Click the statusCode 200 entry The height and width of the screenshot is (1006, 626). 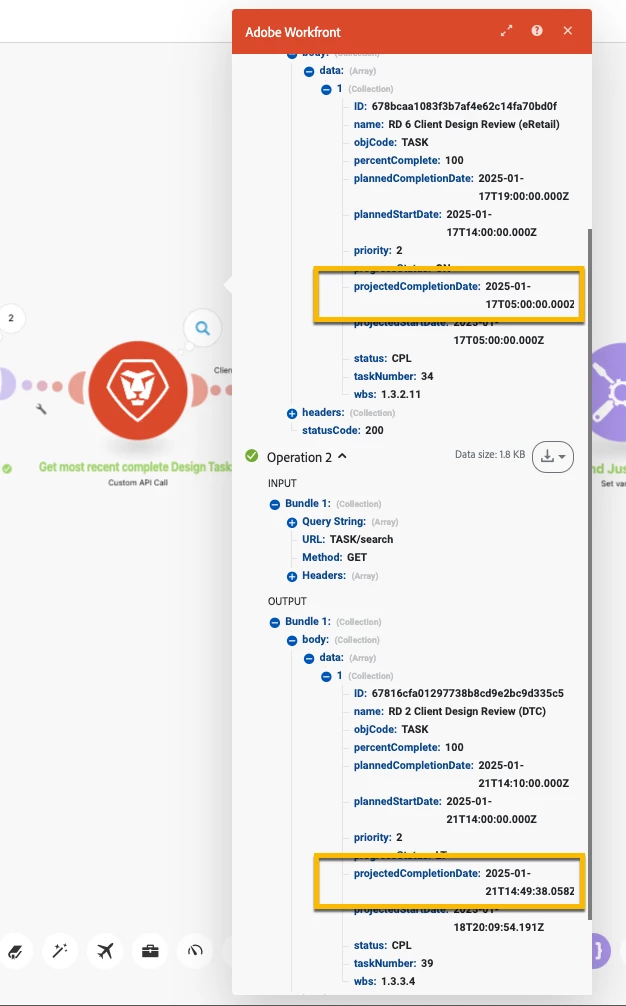(x=343, y=430)
